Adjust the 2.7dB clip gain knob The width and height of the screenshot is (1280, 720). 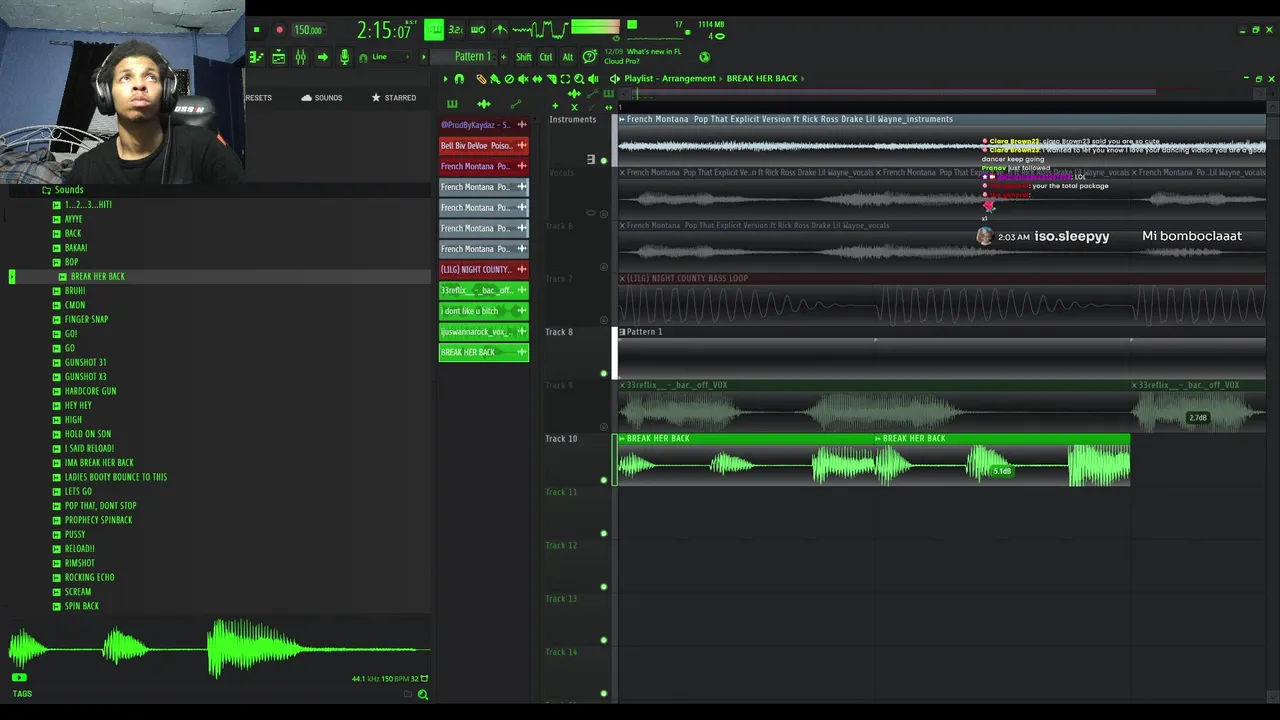[x=1197, y=418]
